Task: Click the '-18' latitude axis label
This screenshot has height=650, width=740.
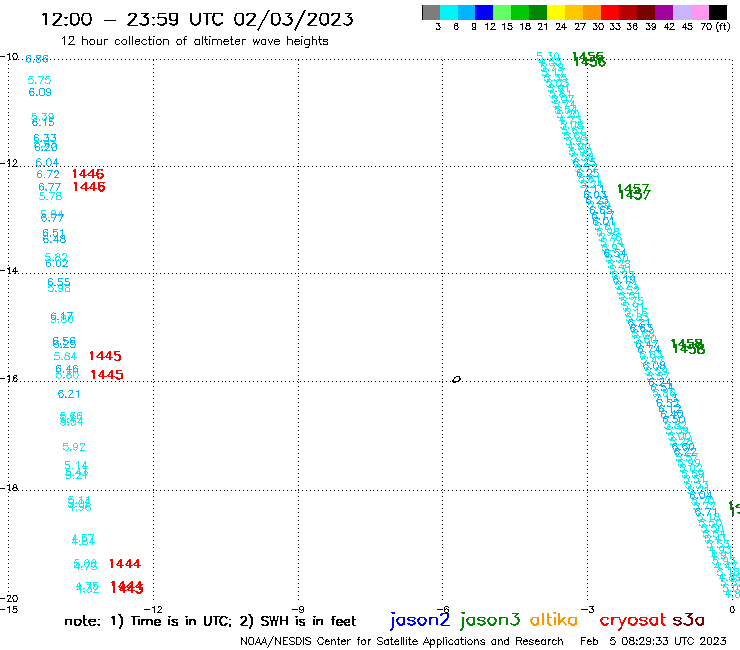Action: click(9, 487)
